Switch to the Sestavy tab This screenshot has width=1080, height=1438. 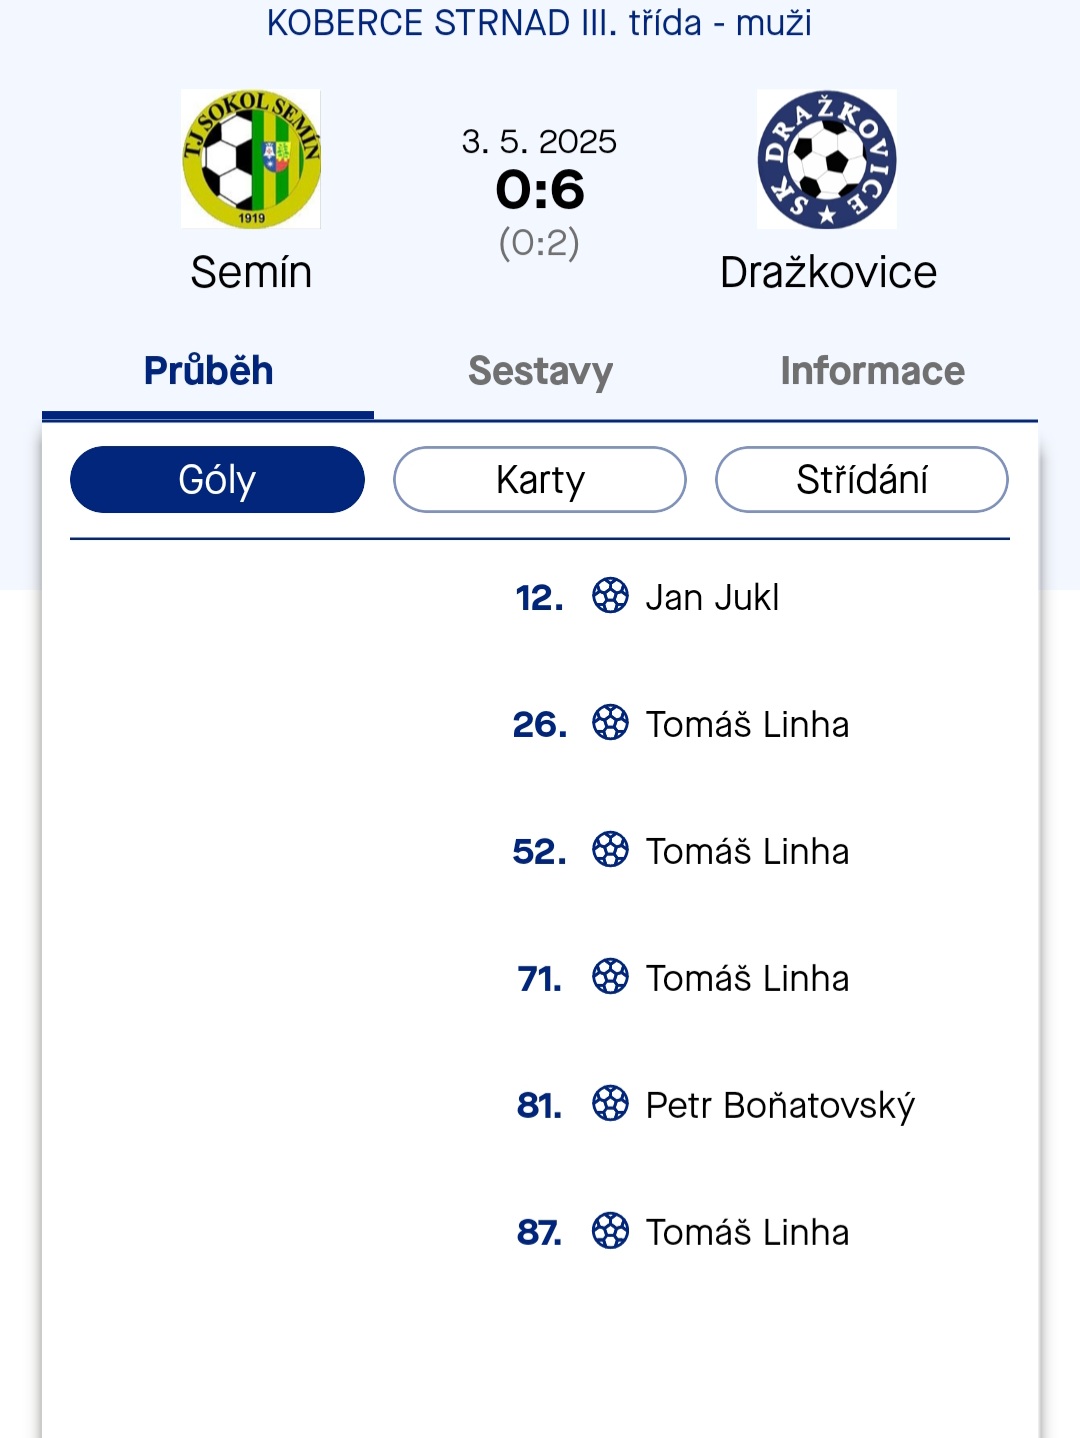[x=540, y=371]
